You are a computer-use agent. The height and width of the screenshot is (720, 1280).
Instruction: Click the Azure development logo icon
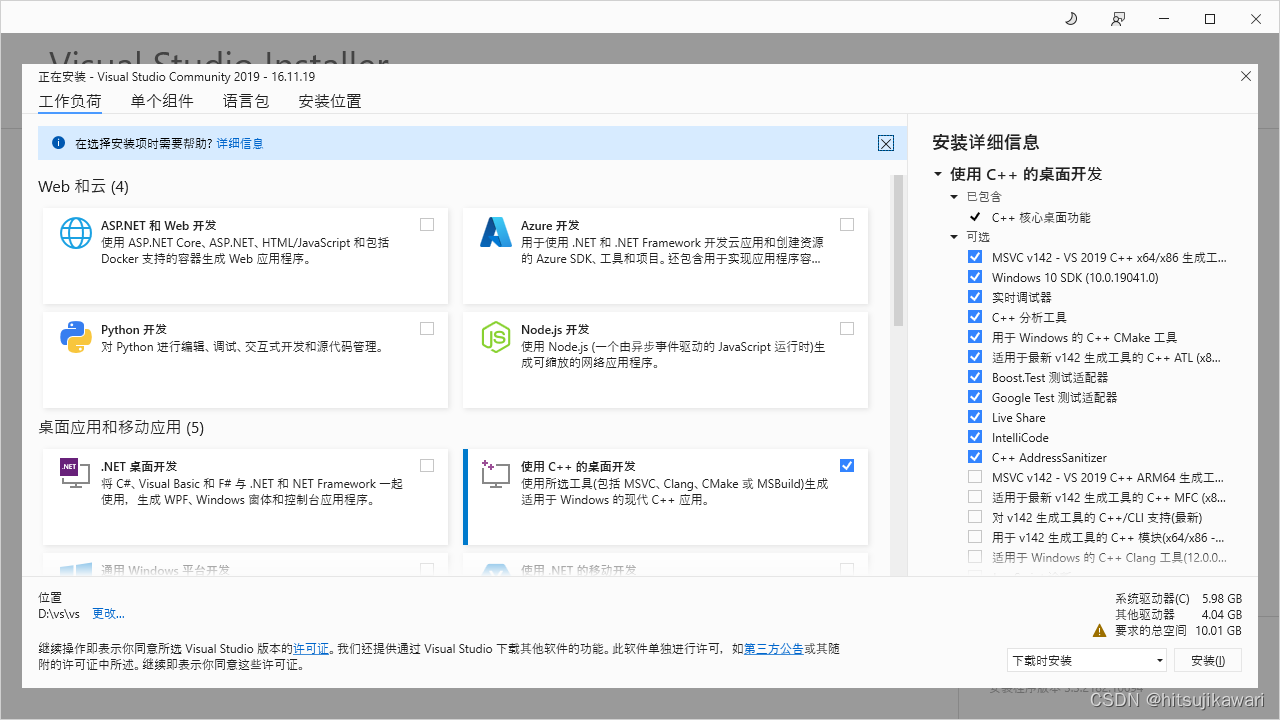(496, 233)
